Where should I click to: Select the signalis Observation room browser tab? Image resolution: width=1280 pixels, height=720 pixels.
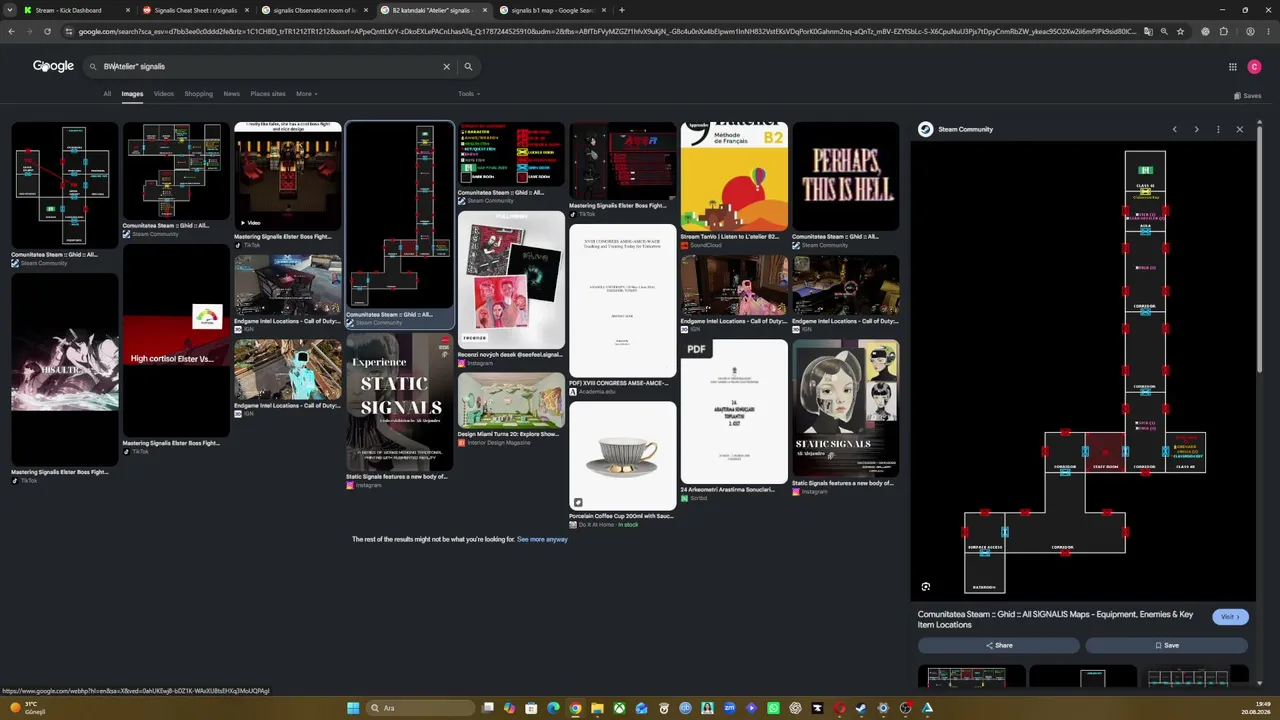pyautogui.click(x=314, y=10)
